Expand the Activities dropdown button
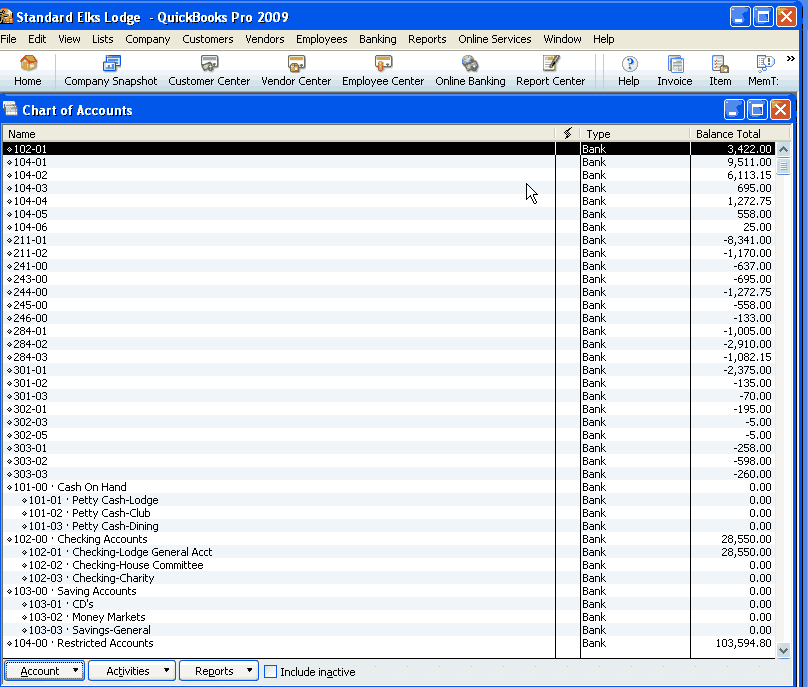This screenshot has width=808, height=687. click(132, 671)
